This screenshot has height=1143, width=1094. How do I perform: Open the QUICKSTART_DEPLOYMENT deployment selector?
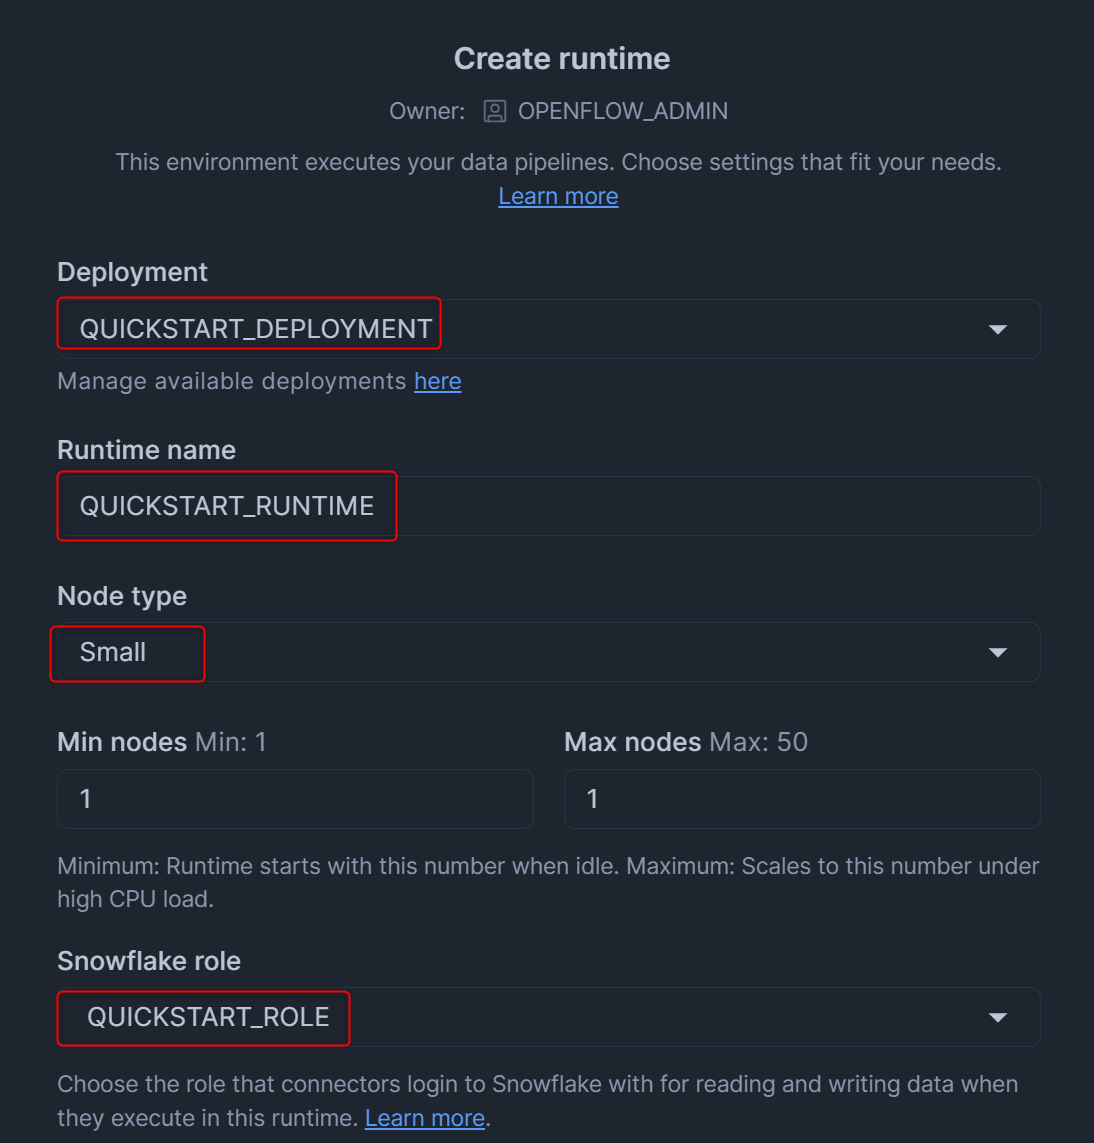[x=548, y=329]
